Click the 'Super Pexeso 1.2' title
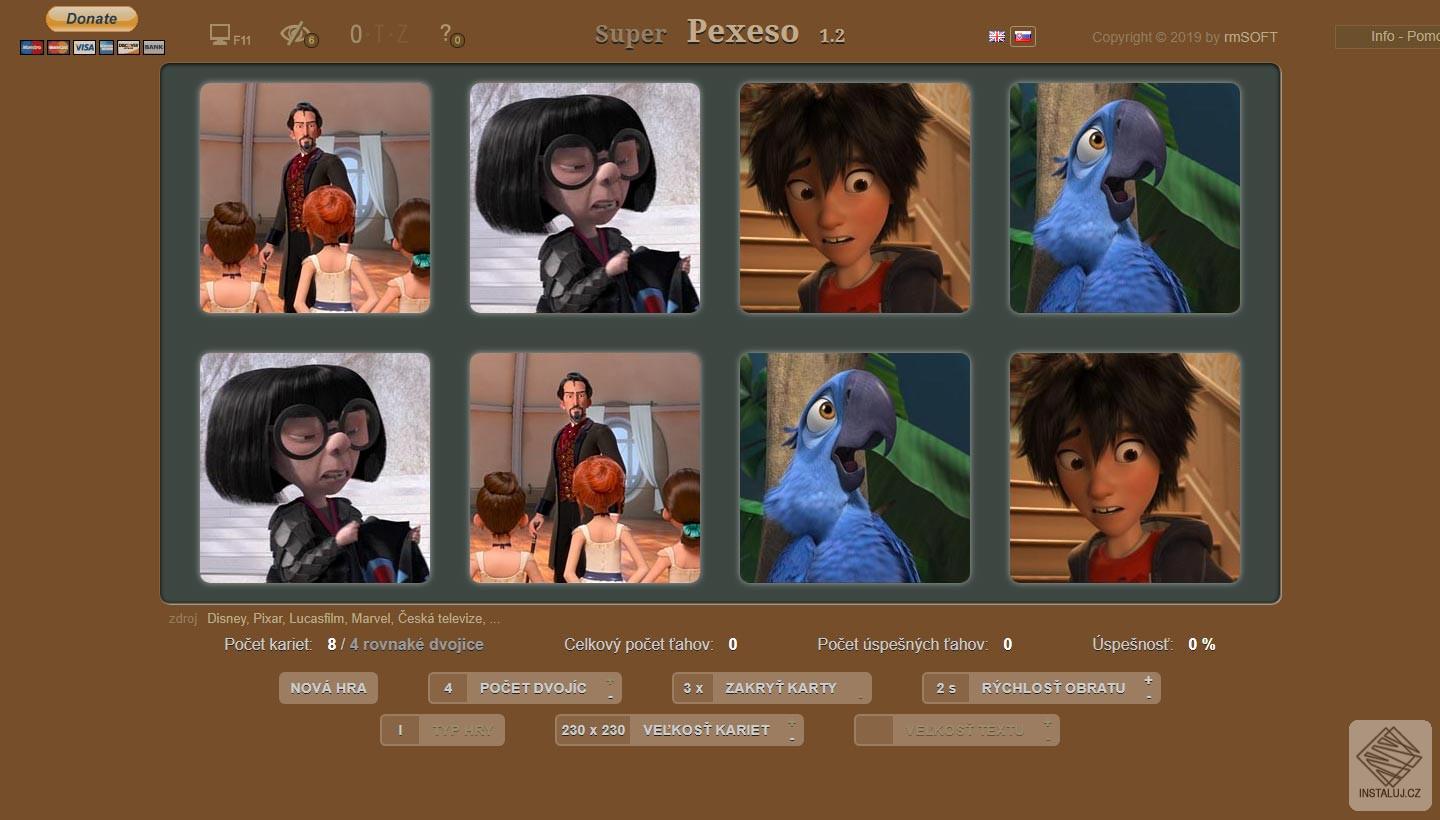This screenshot has width=1440, height=820. pos(720,33)
